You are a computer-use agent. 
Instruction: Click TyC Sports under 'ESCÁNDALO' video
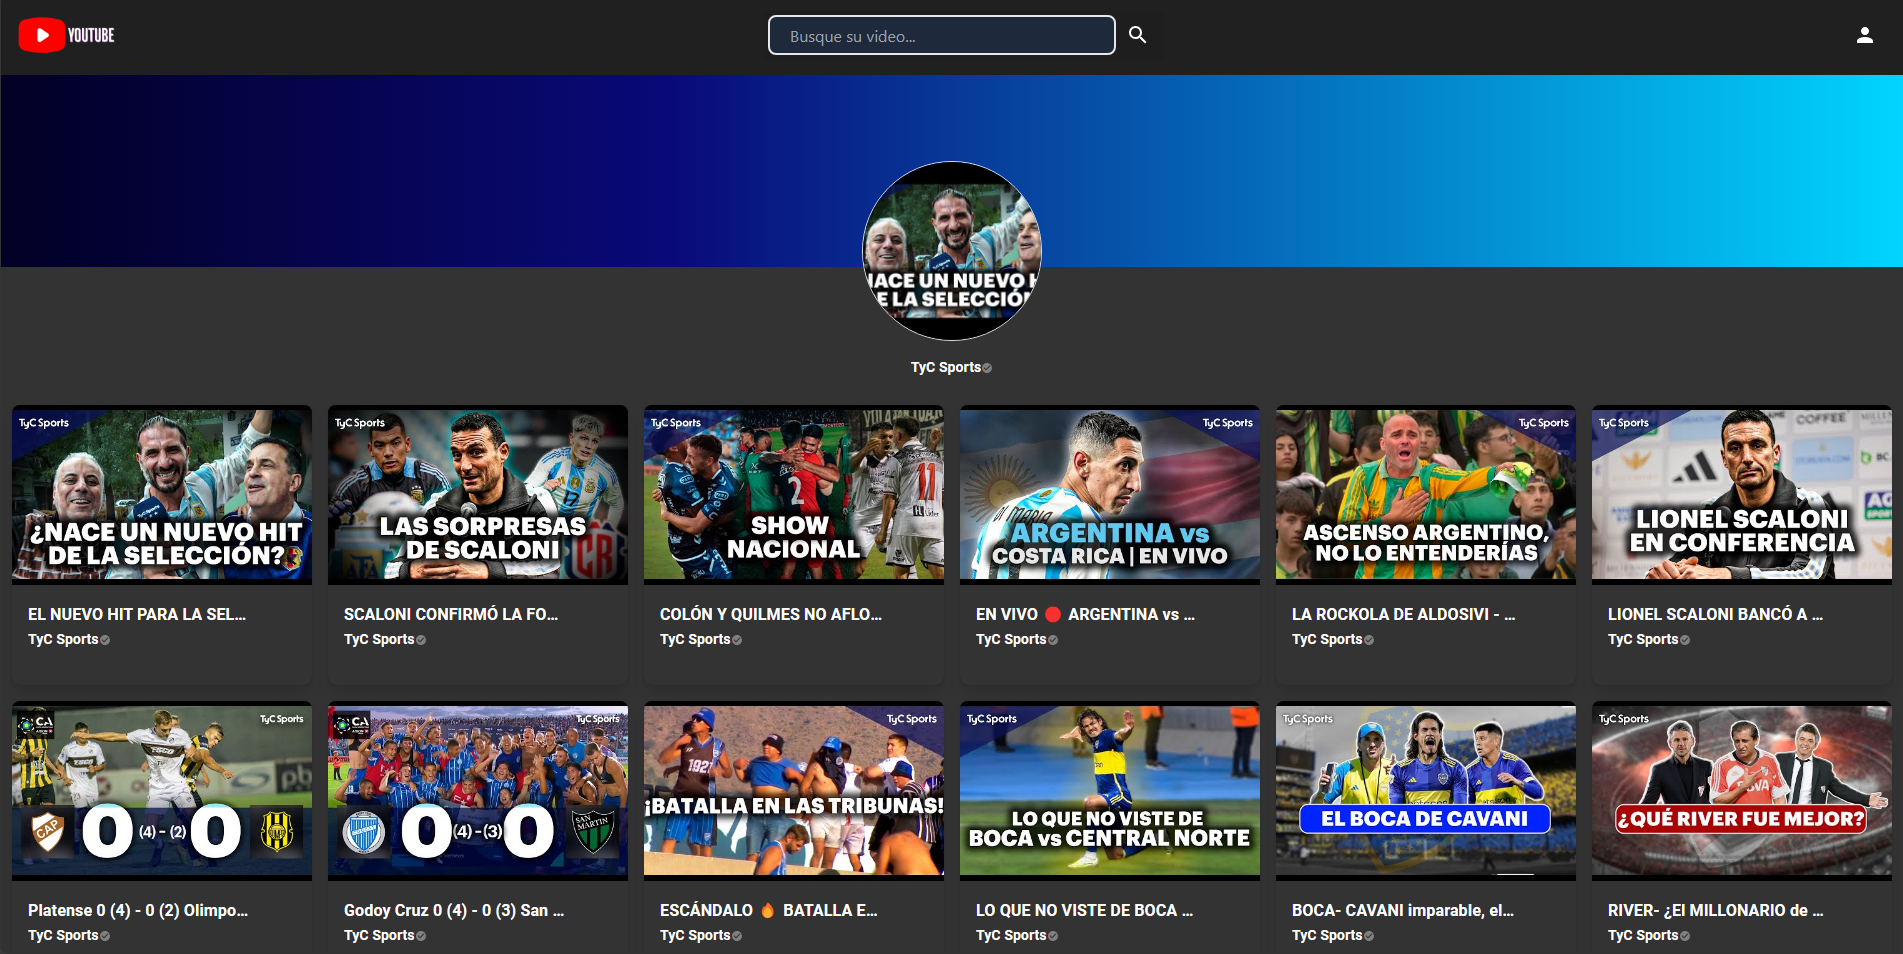[695, 935]
